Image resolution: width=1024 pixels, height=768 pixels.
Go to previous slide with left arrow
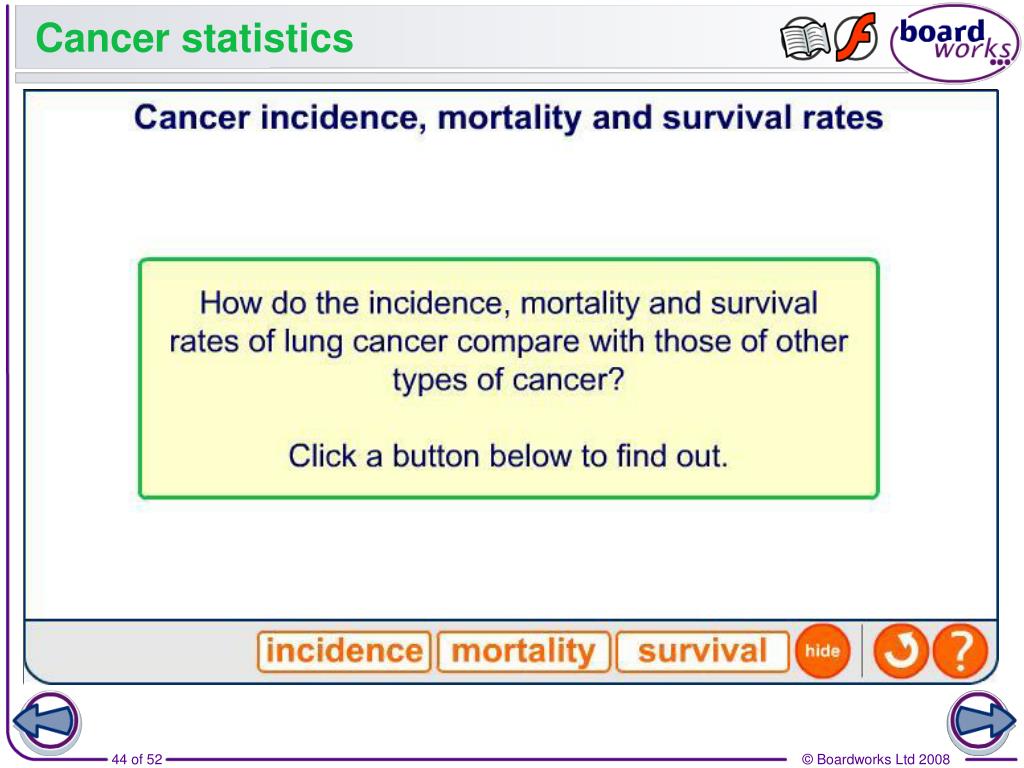(46, 722)
